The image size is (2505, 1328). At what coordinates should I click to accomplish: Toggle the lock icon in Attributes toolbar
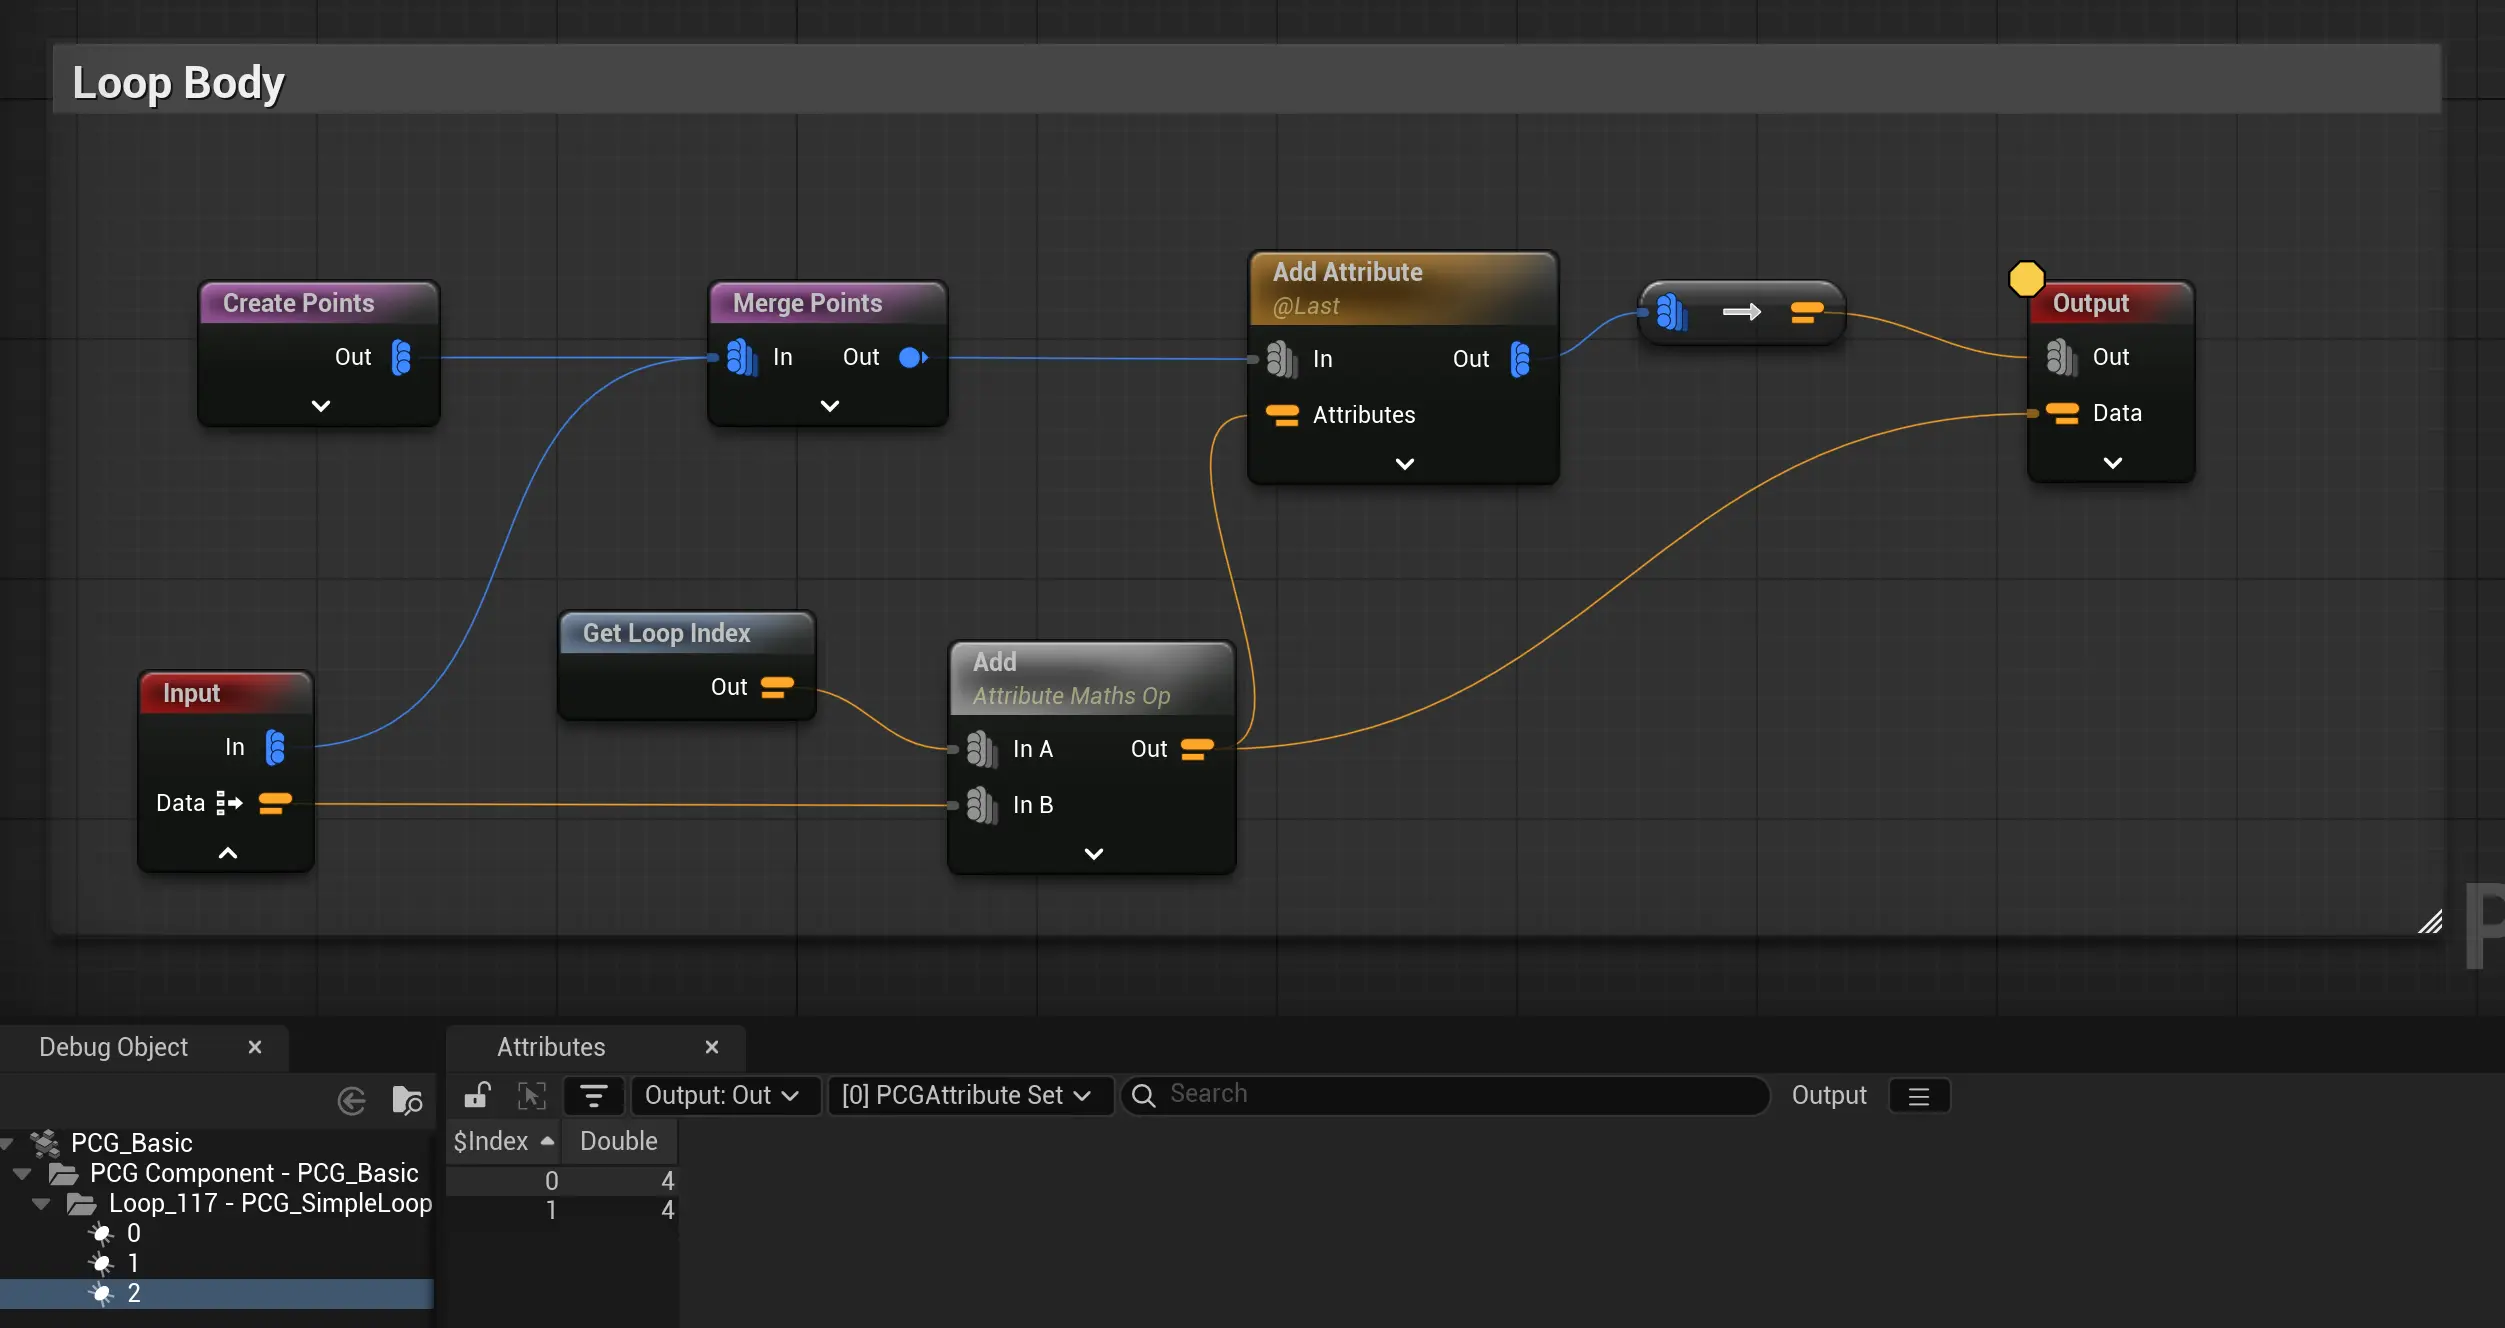click(477, 1095)
